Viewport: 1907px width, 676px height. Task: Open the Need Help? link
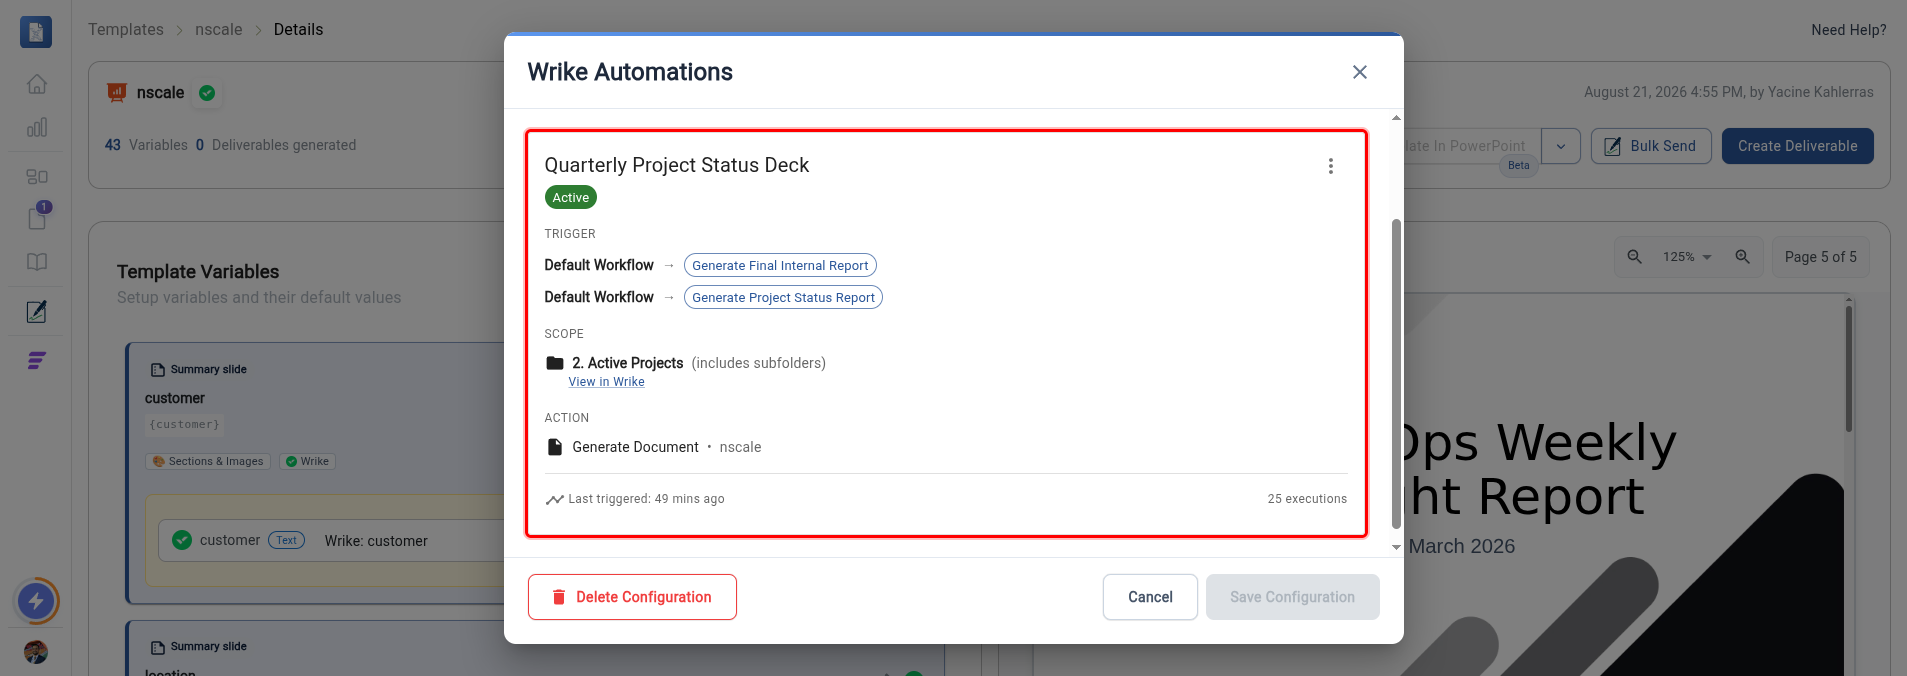point(1848,30)
